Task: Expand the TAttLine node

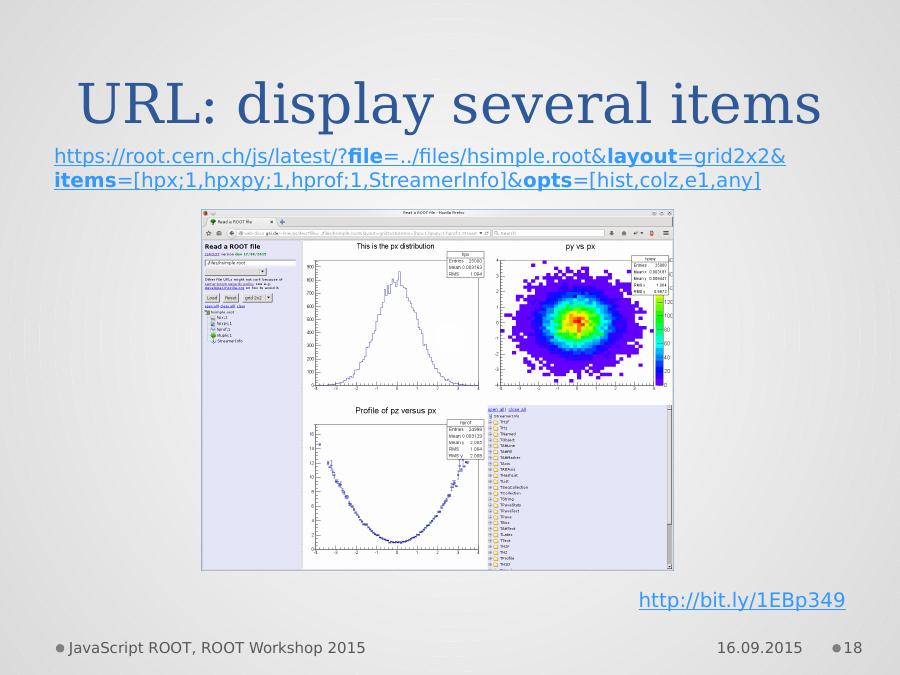Action: coord(490,446)
